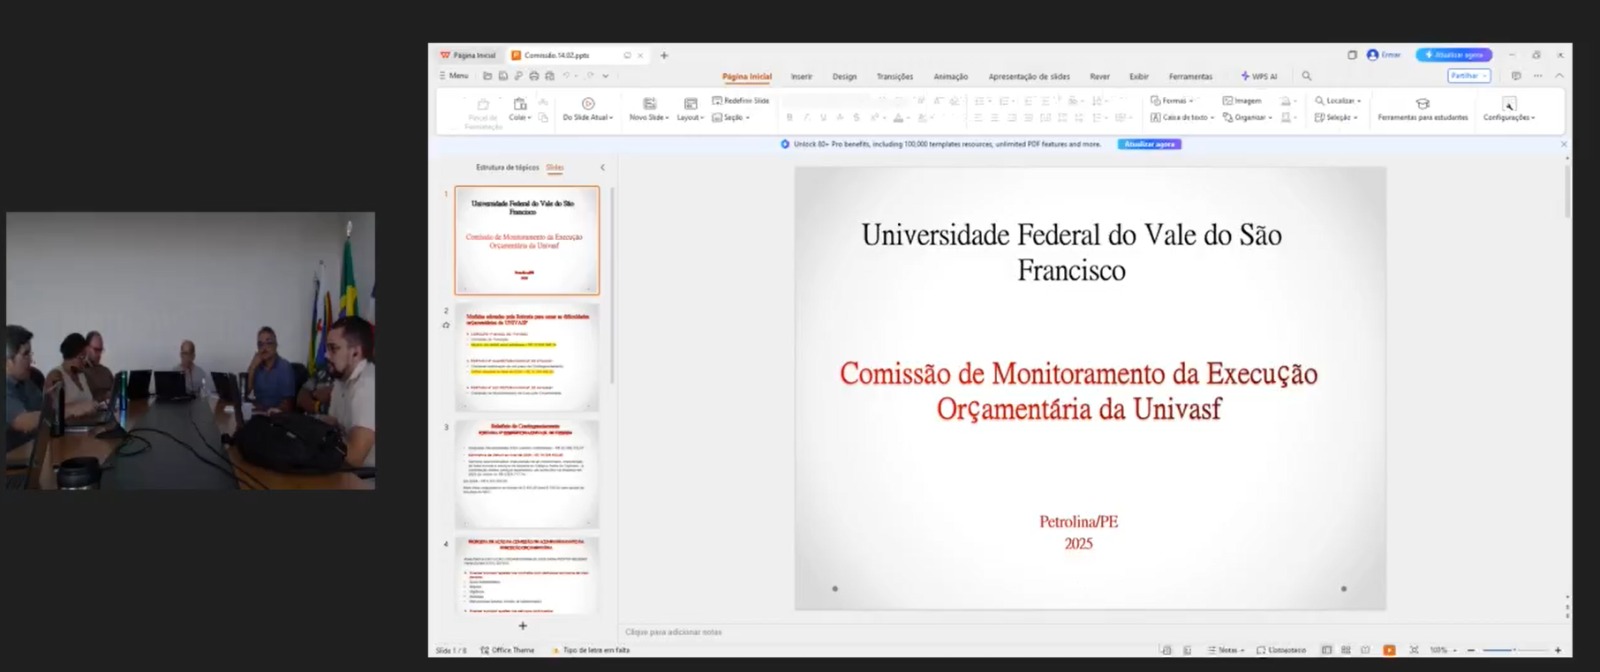Viewport: 1600px width, 672px height.
Task: Start slideshow with Do Slide Atual
Action: tap(588, 109)
